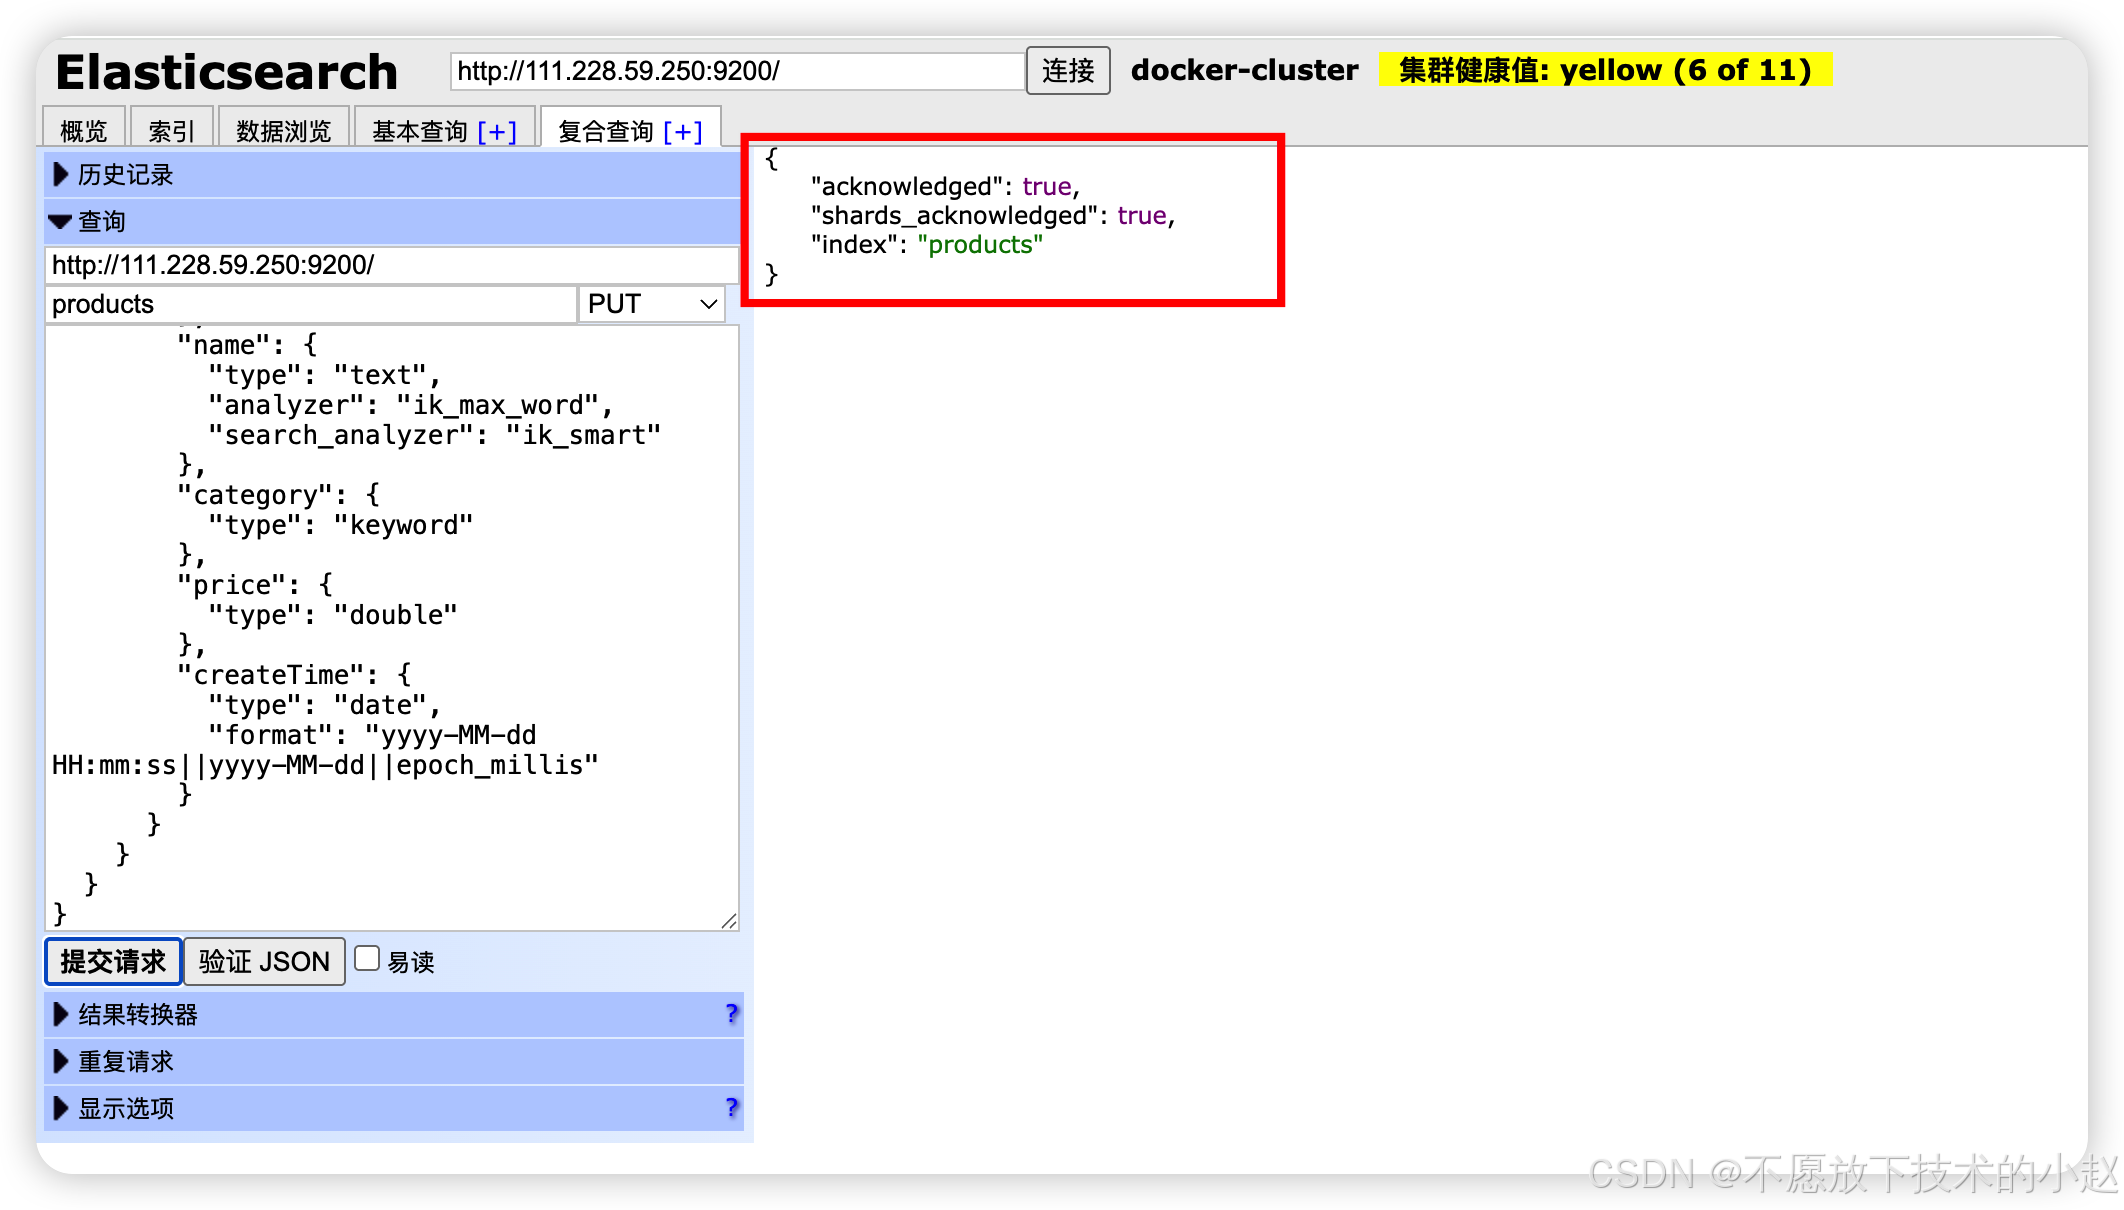Click the [+] on 基本查询 tab
Screen dimensions: 2124x1210
pyautogui.click(x=497, y=132)
